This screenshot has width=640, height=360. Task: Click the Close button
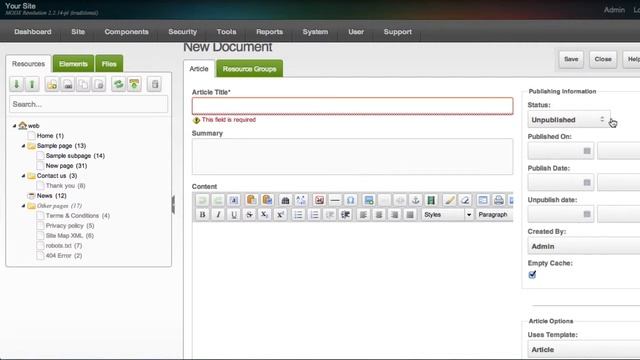point(603,59)
